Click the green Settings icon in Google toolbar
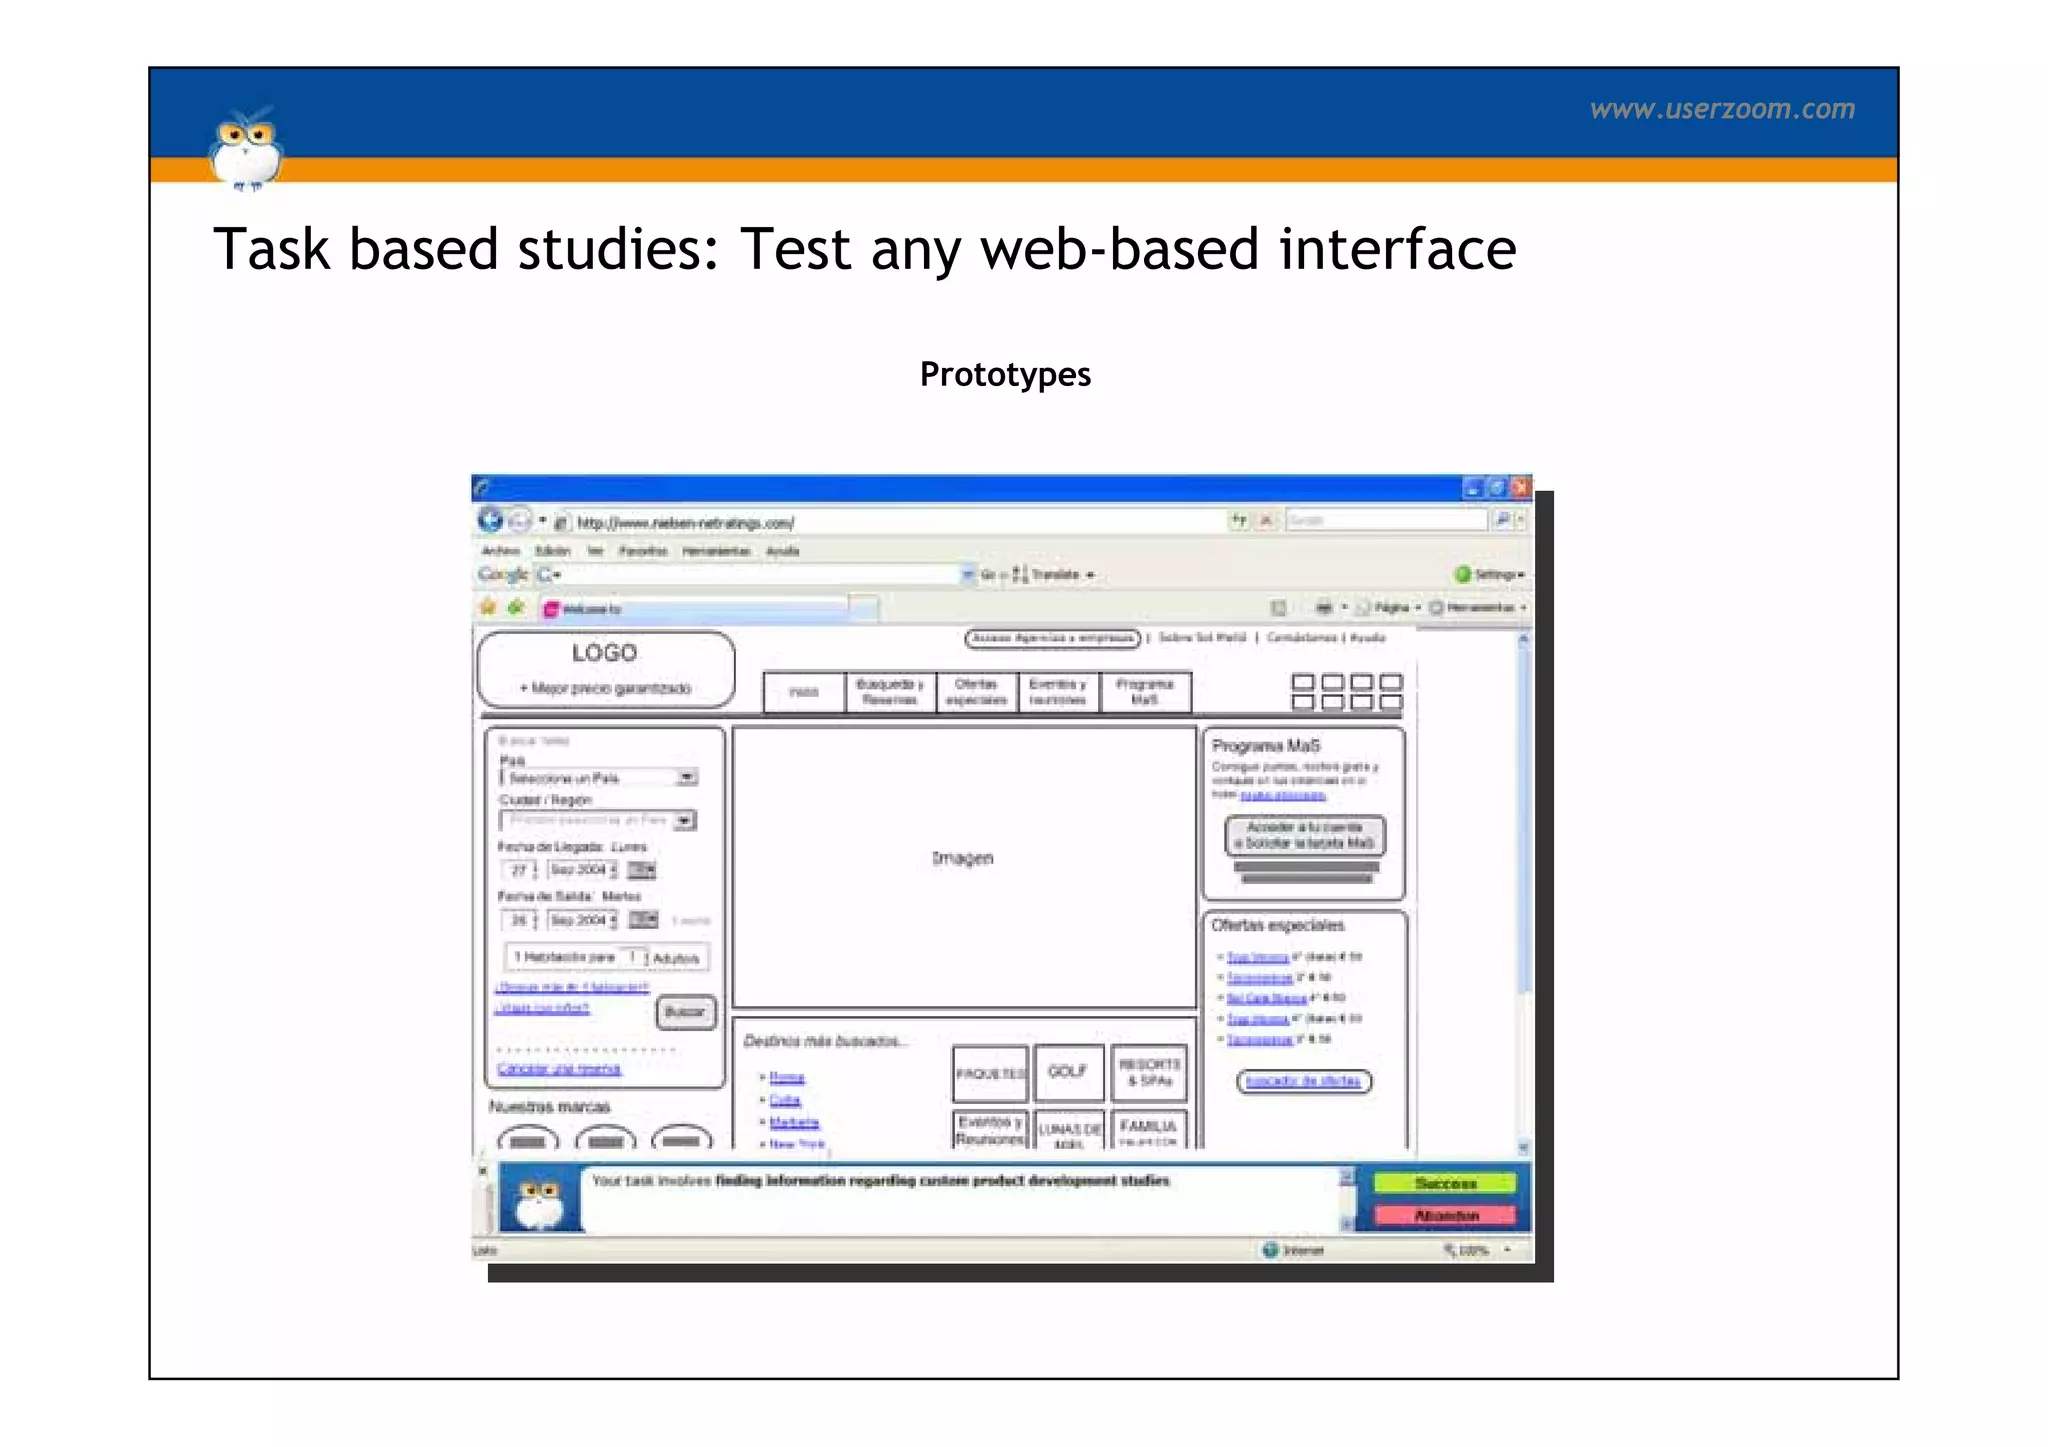2048x1447 pixels. pos(1463,574)
